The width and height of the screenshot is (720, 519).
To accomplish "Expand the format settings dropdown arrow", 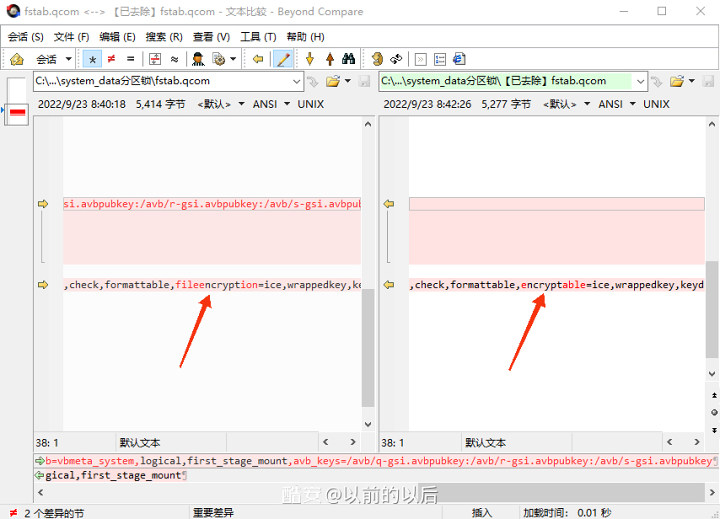I will click(233, 59).
